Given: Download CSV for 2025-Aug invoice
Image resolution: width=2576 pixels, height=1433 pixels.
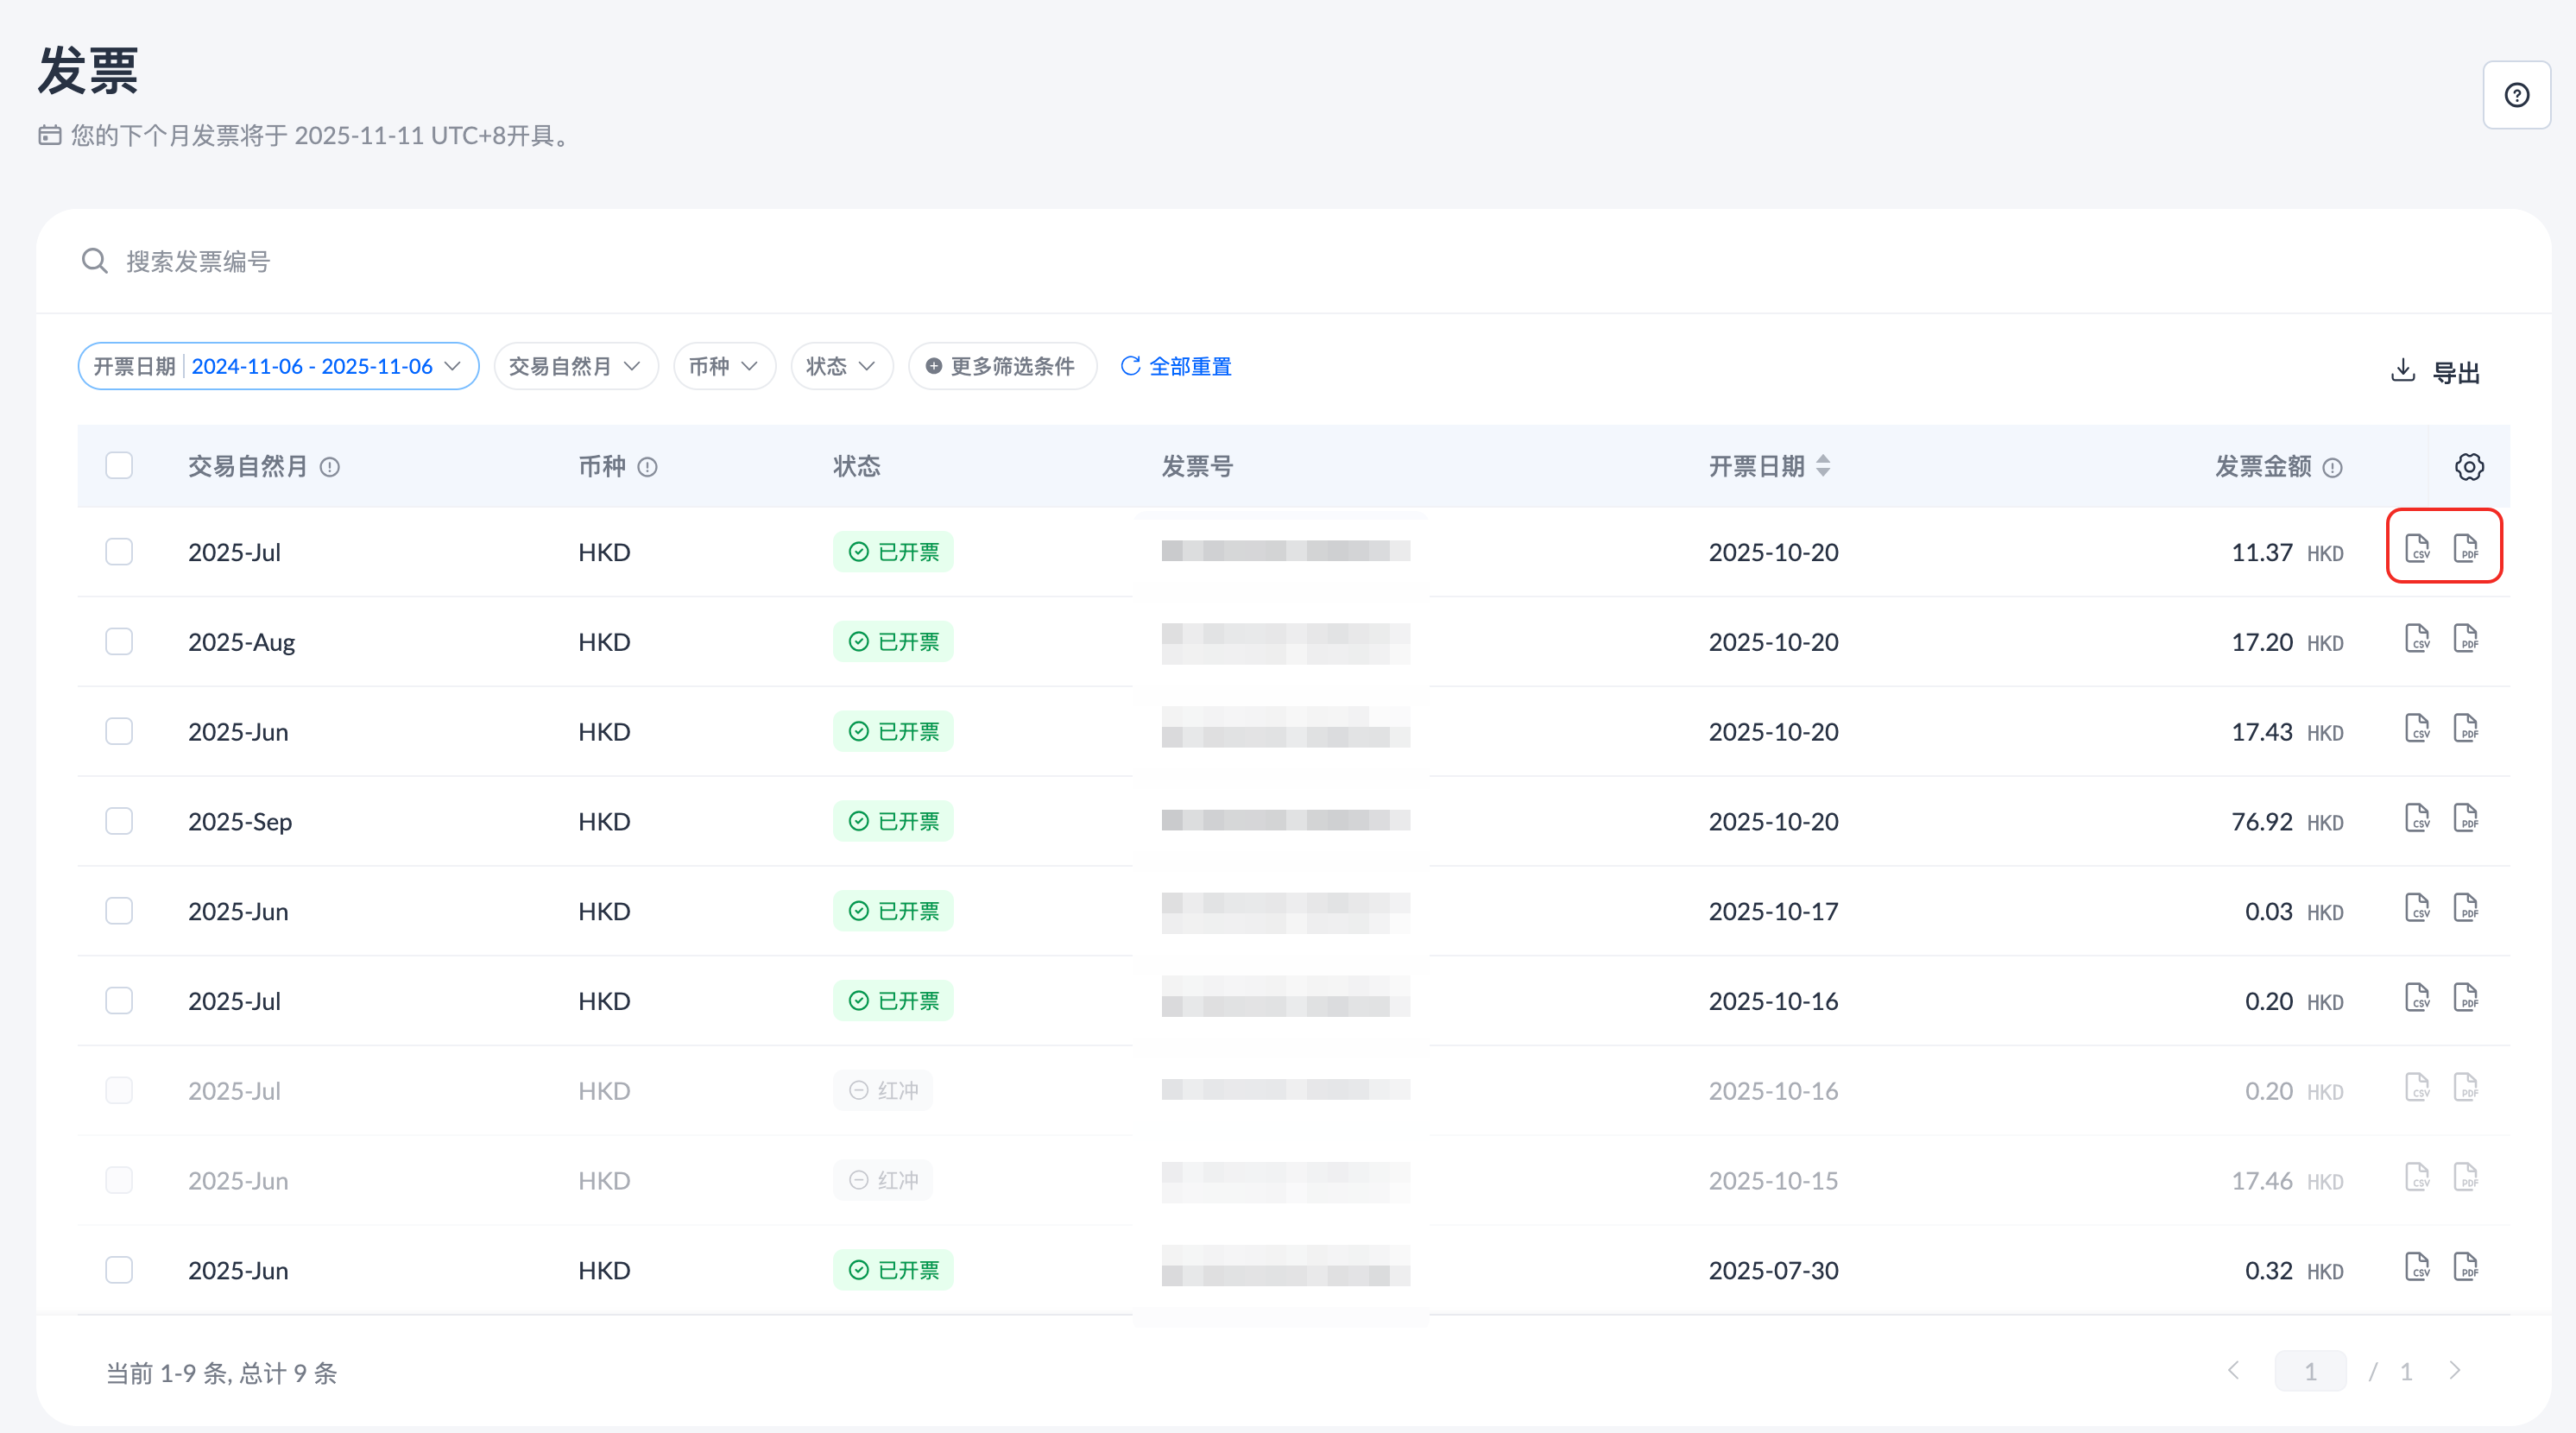Looking at the screenshot, I should (2416, 638).
